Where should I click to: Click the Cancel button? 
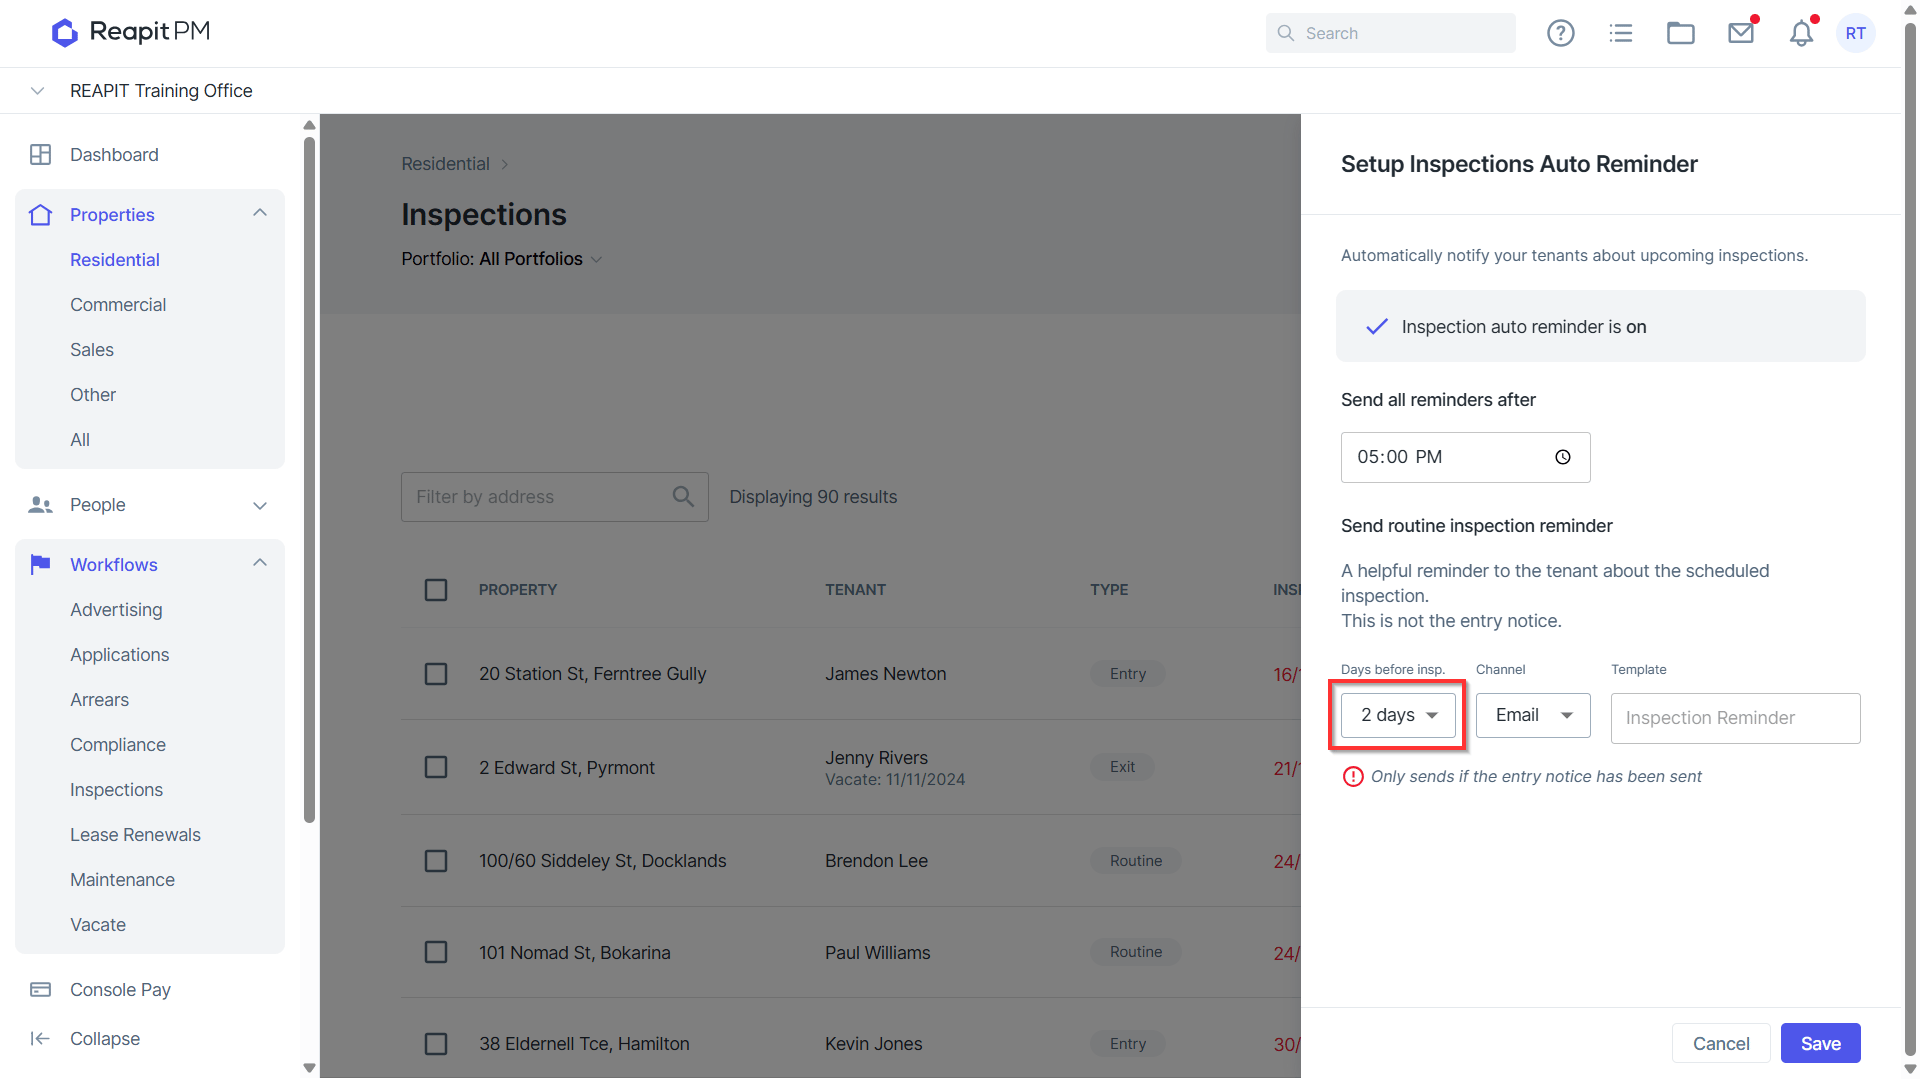1721,1043
